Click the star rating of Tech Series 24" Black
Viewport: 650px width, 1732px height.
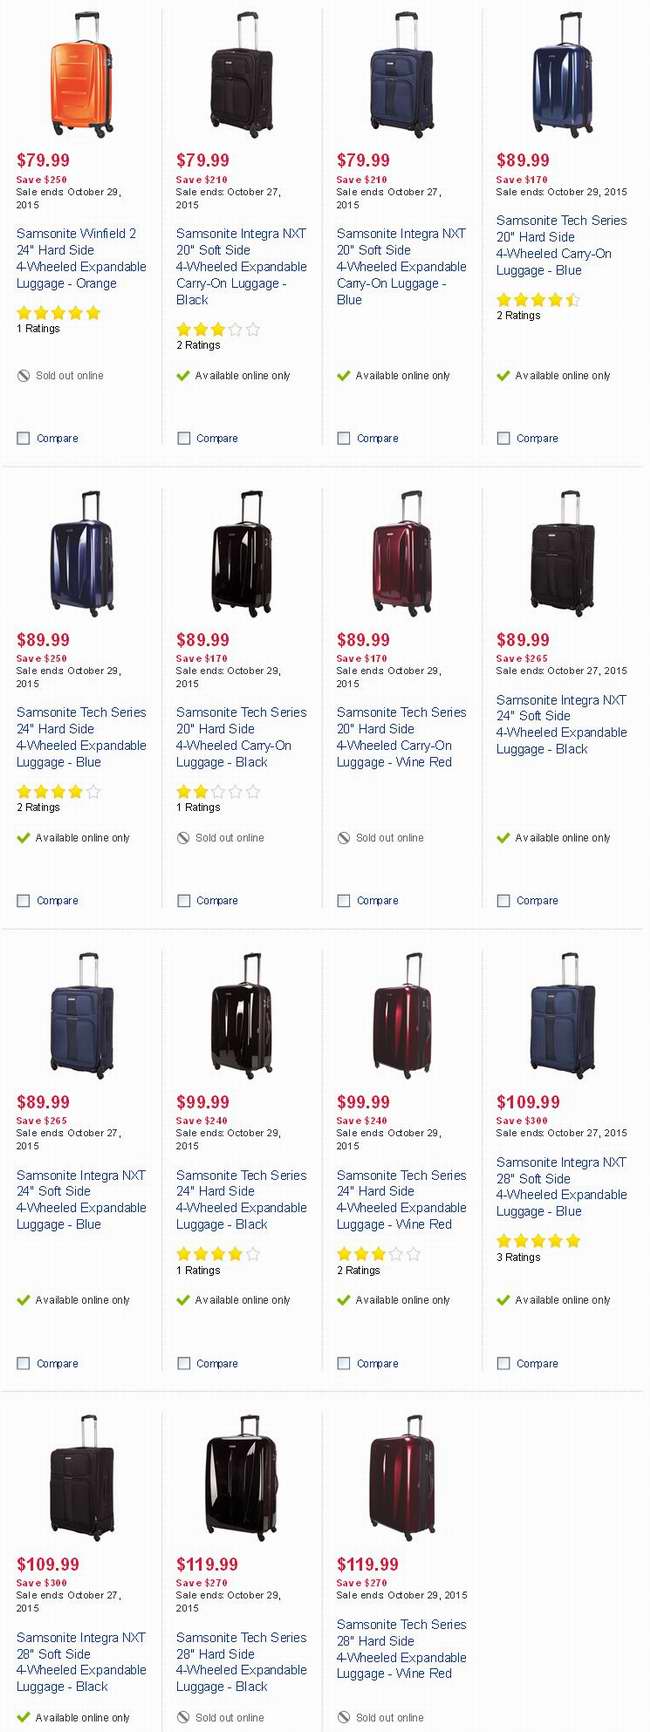[218, 1253]
